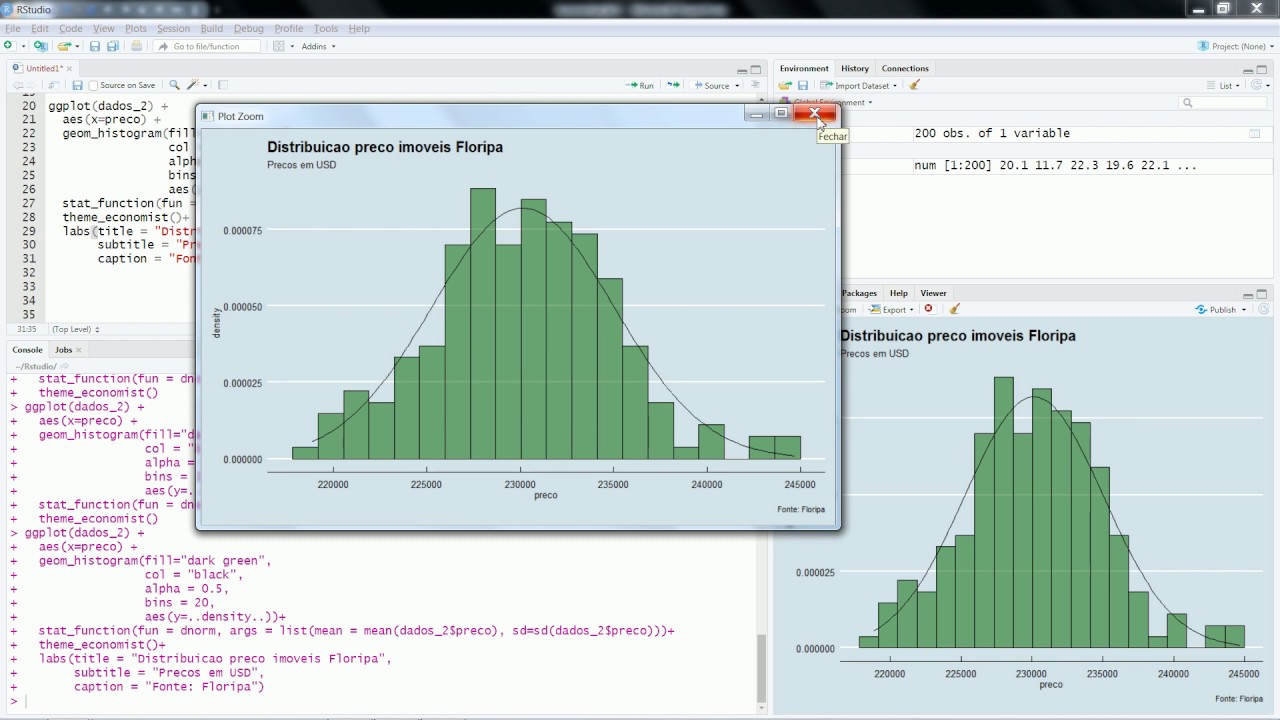Expand the Publish dropdown arrow
The image size is (1280, 720).
pos(1245,310)
